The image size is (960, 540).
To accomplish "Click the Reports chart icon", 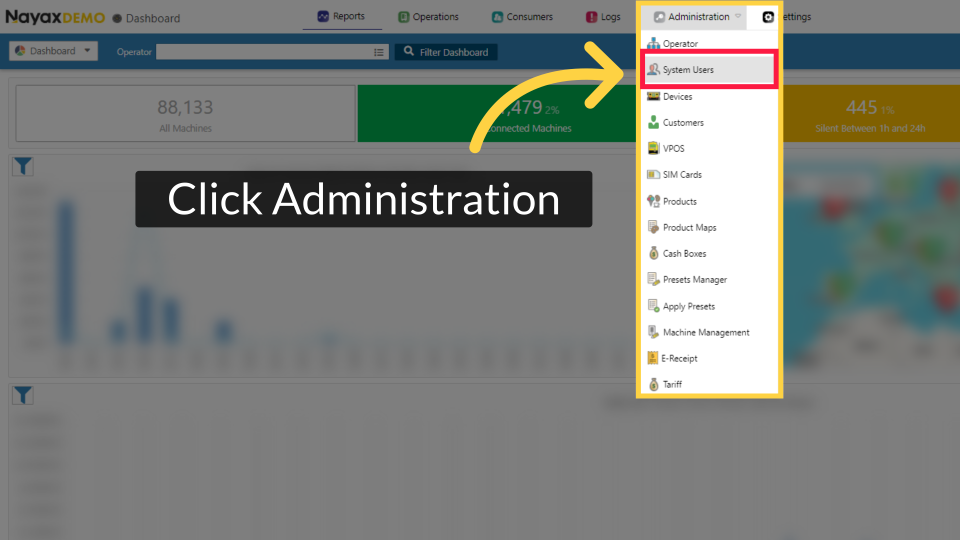I will point(323,17).
